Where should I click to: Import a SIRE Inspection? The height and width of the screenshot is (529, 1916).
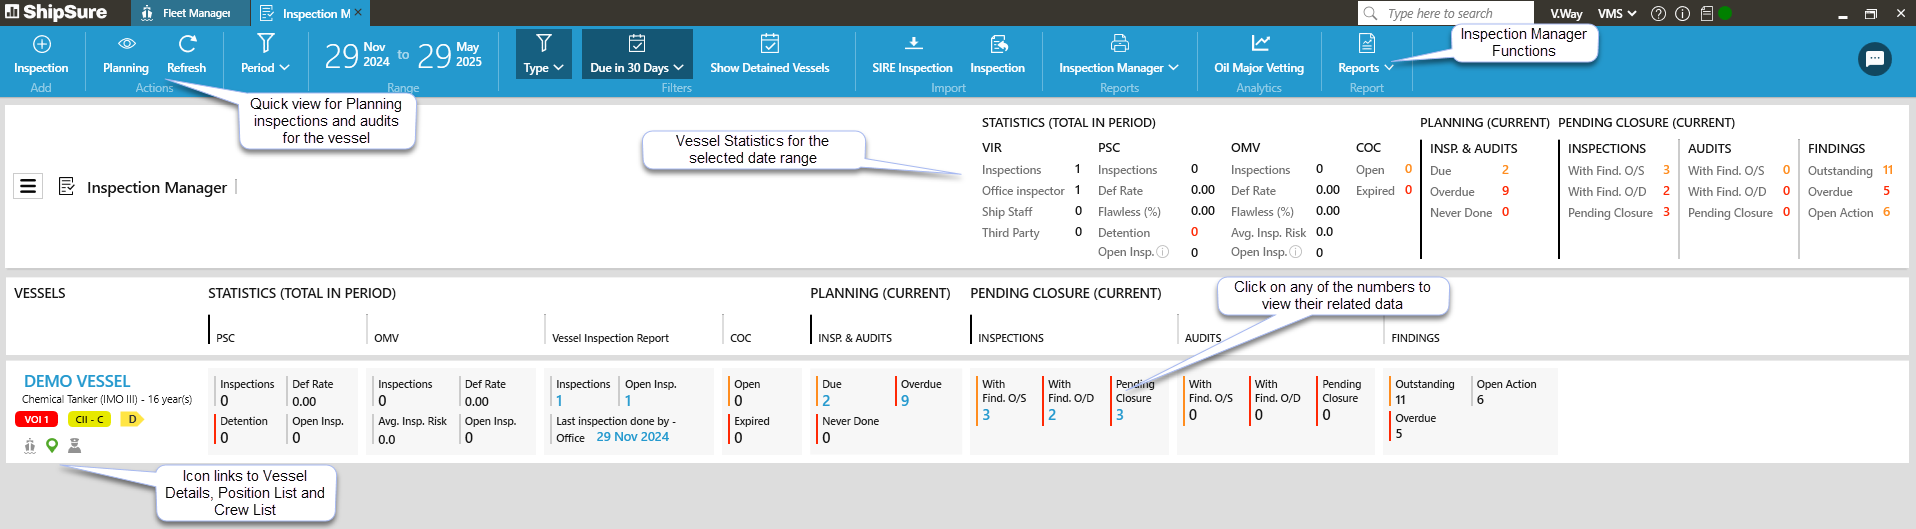(x=912, y=54)
